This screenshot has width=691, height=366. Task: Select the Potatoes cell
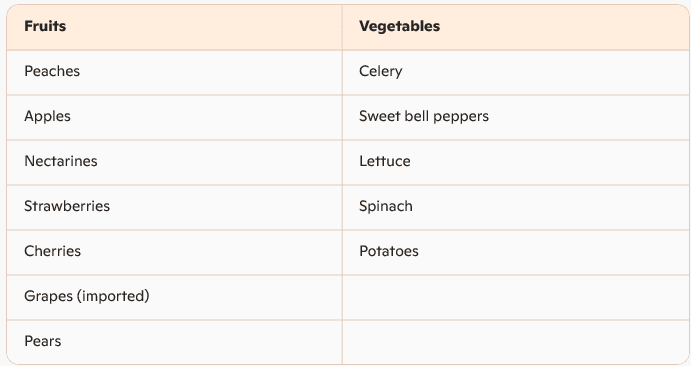(516, 252)
